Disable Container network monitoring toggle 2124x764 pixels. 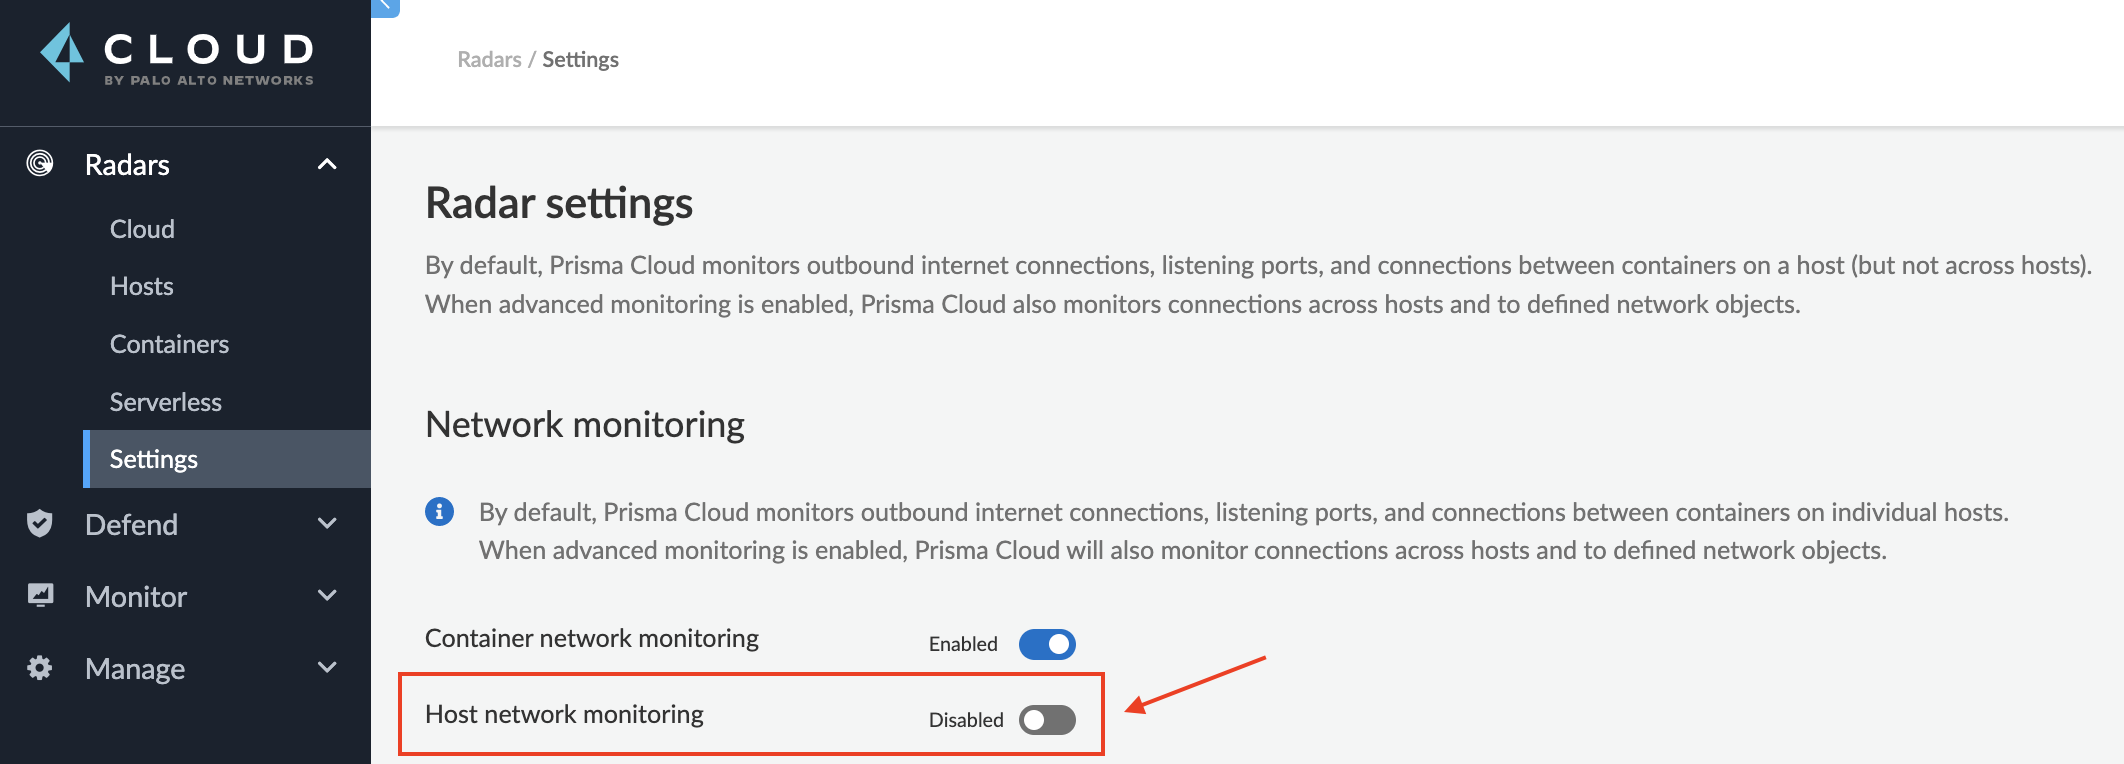pos(1047,644)
